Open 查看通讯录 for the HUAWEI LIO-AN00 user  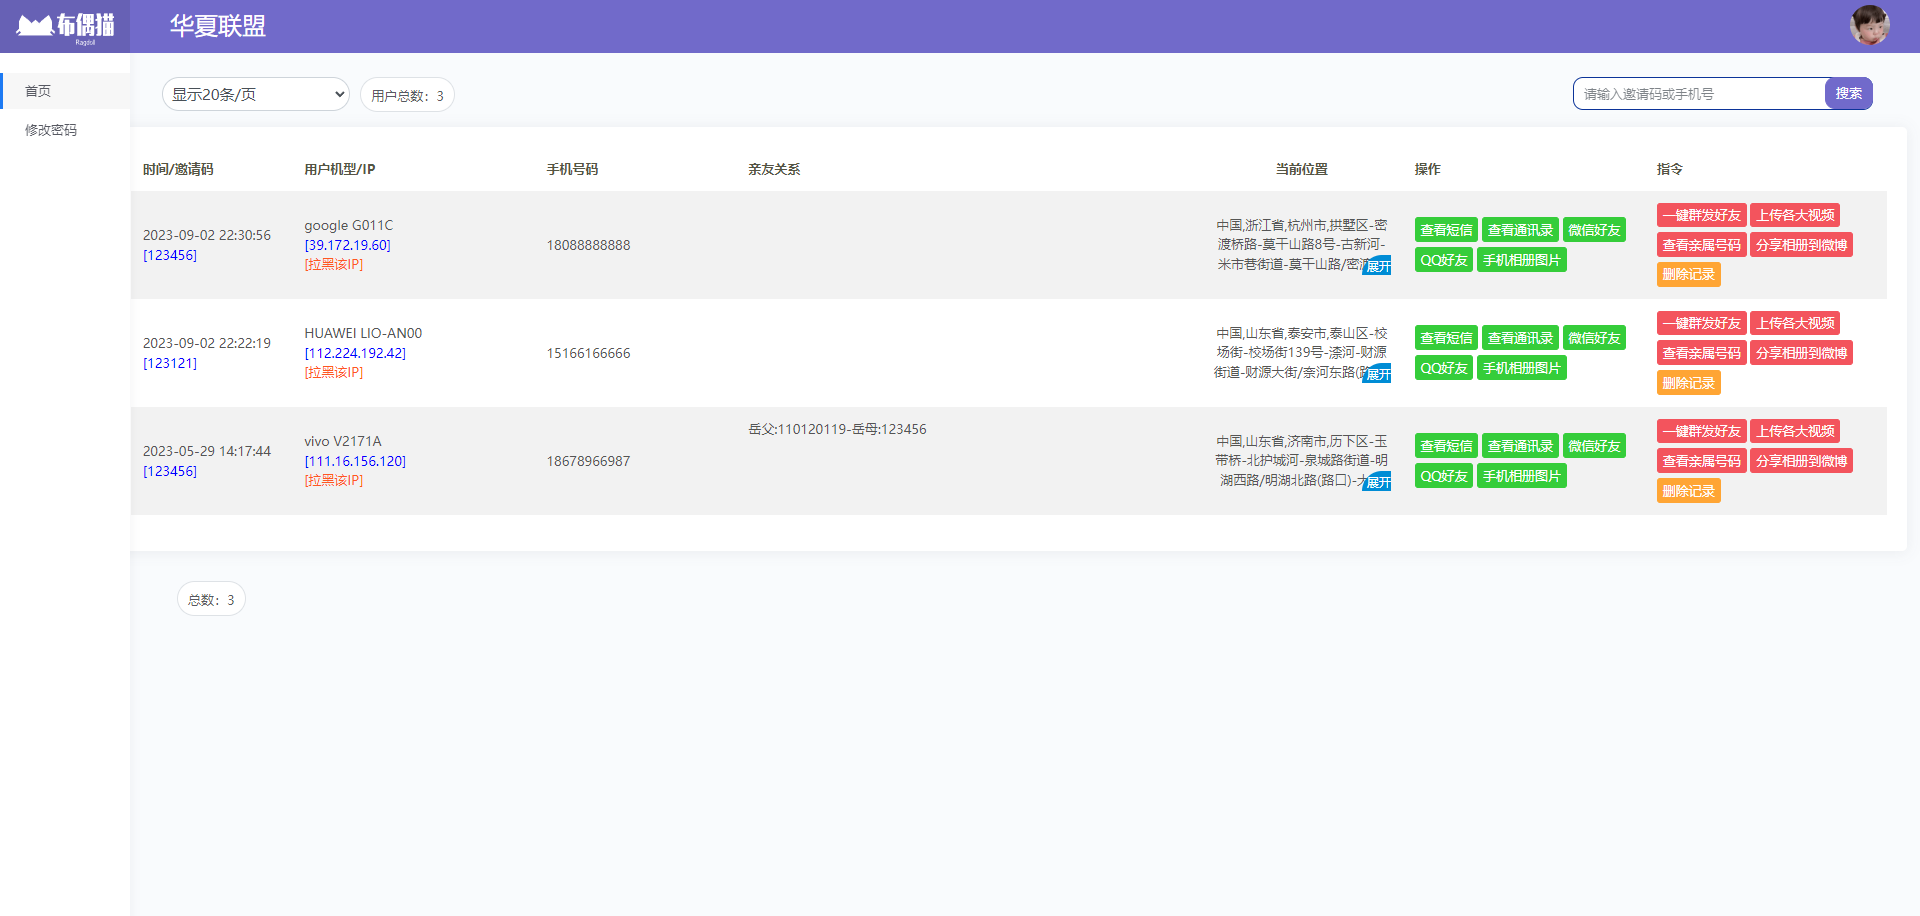[x=1520, y=337]
